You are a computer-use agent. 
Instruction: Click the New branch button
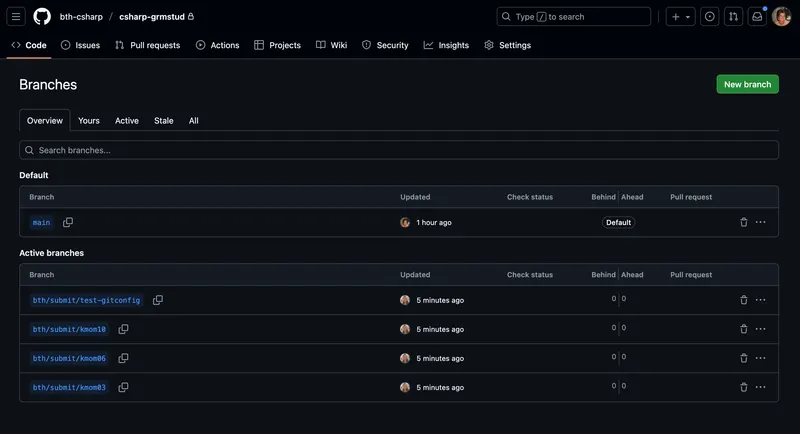click(747, 85)
